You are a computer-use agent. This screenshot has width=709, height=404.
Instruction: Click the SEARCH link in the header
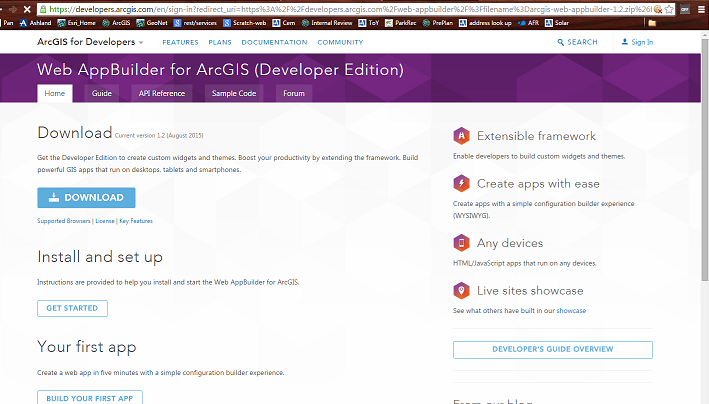[577, 42]
